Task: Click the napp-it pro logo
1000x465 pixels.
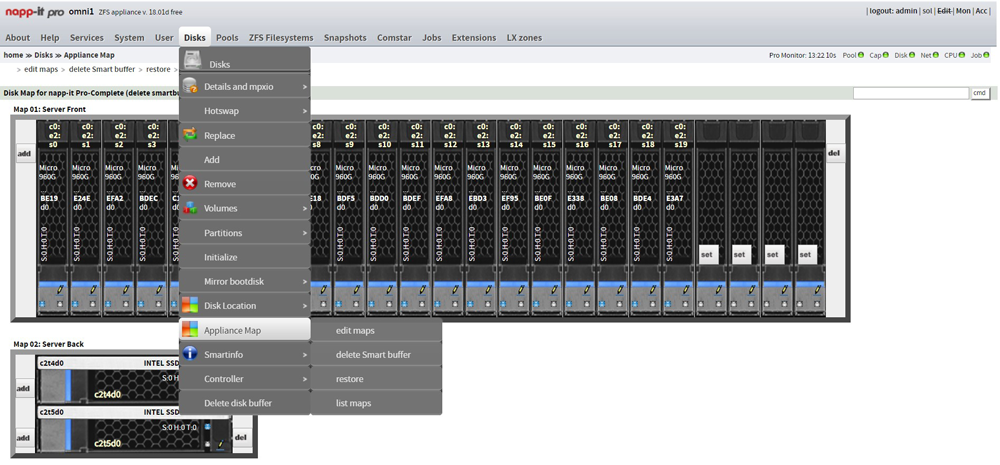Action: [x=34, y=12]
